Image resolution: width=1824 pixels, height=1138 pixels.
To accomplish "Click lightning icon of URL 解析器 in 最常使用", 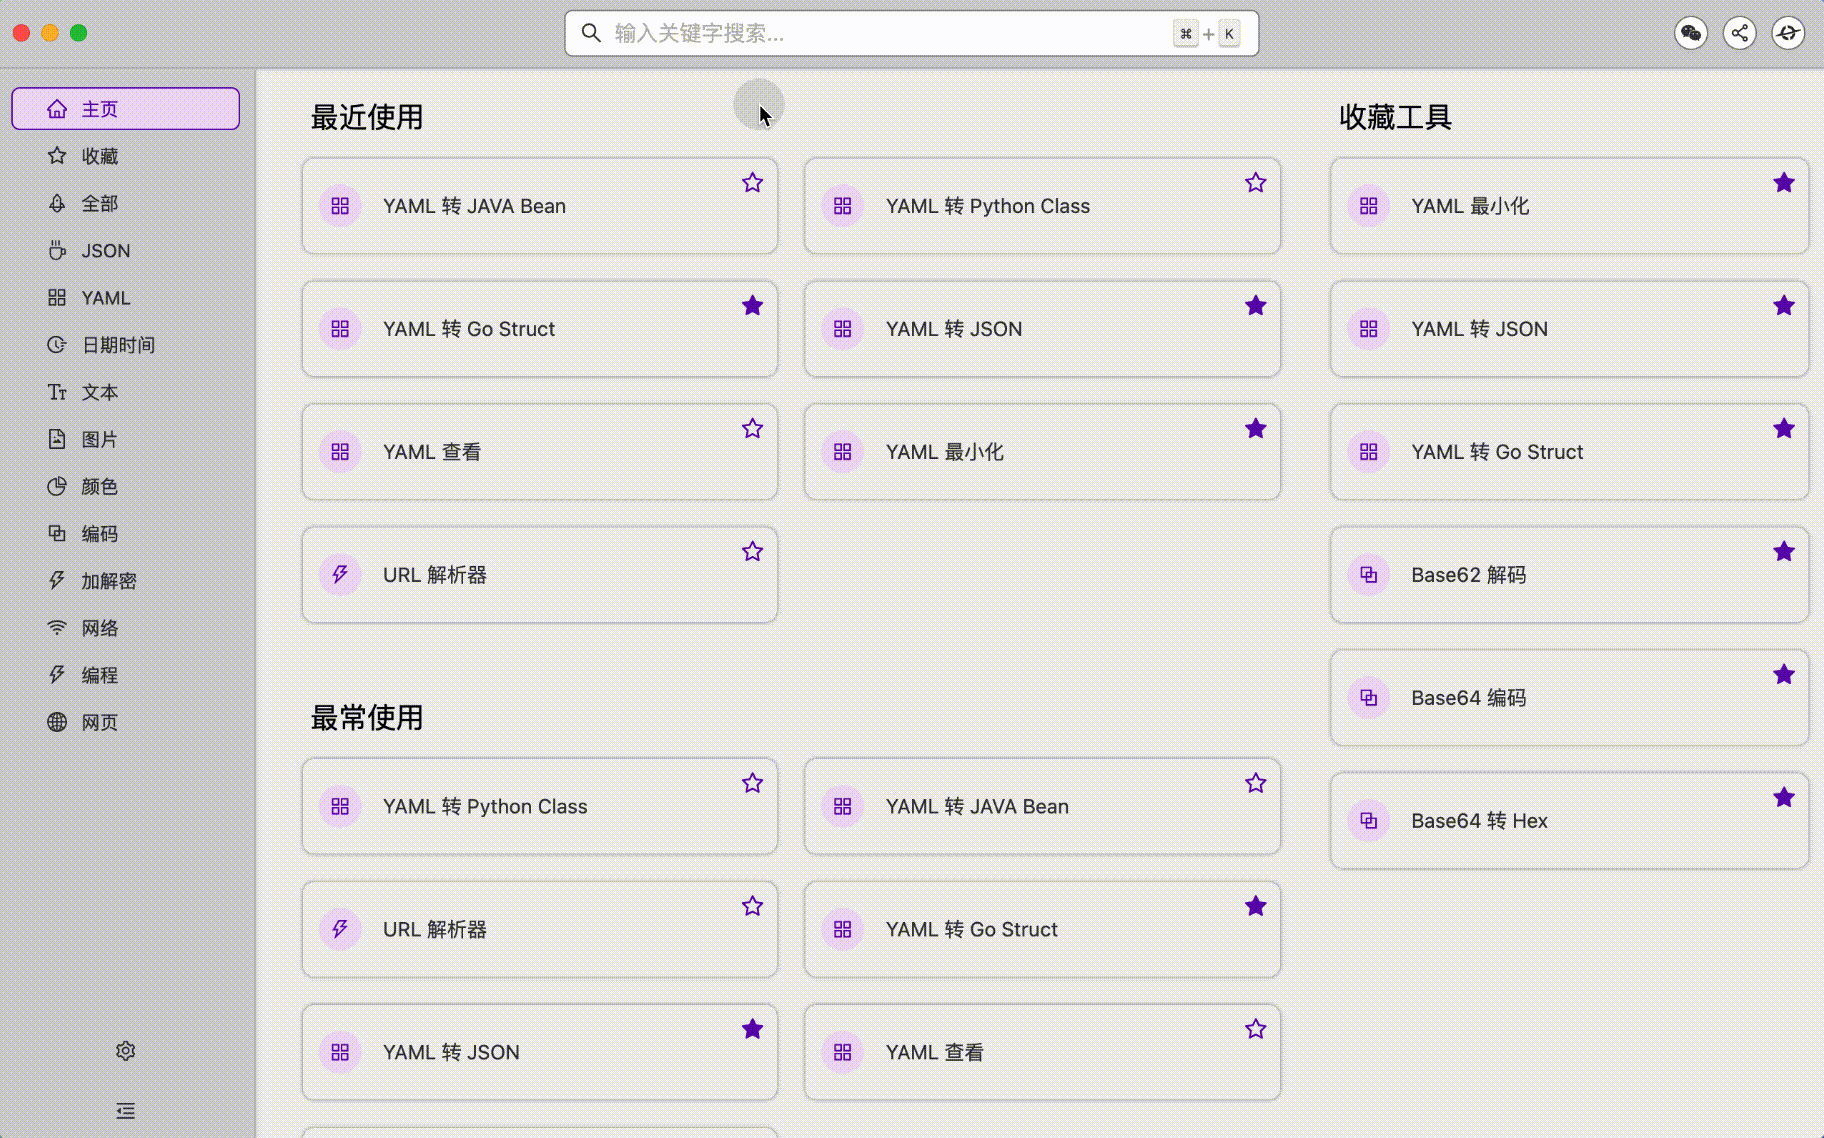I will click(340, 929).
